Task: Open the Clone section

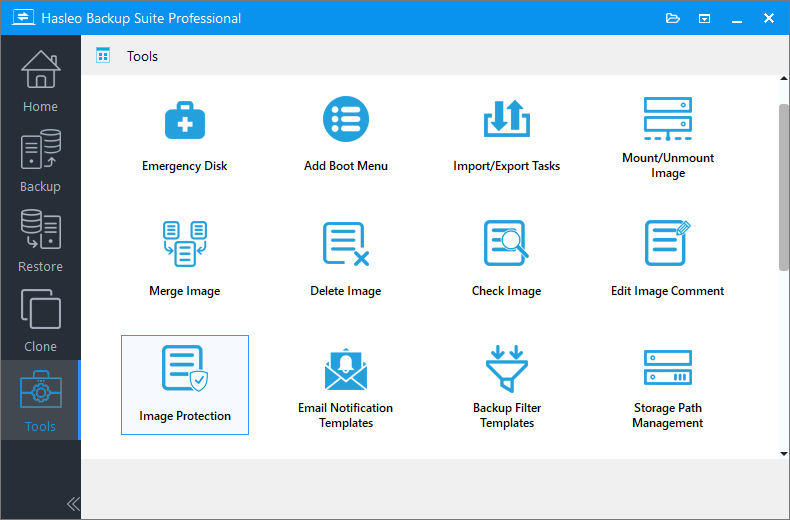Action: 40,320
